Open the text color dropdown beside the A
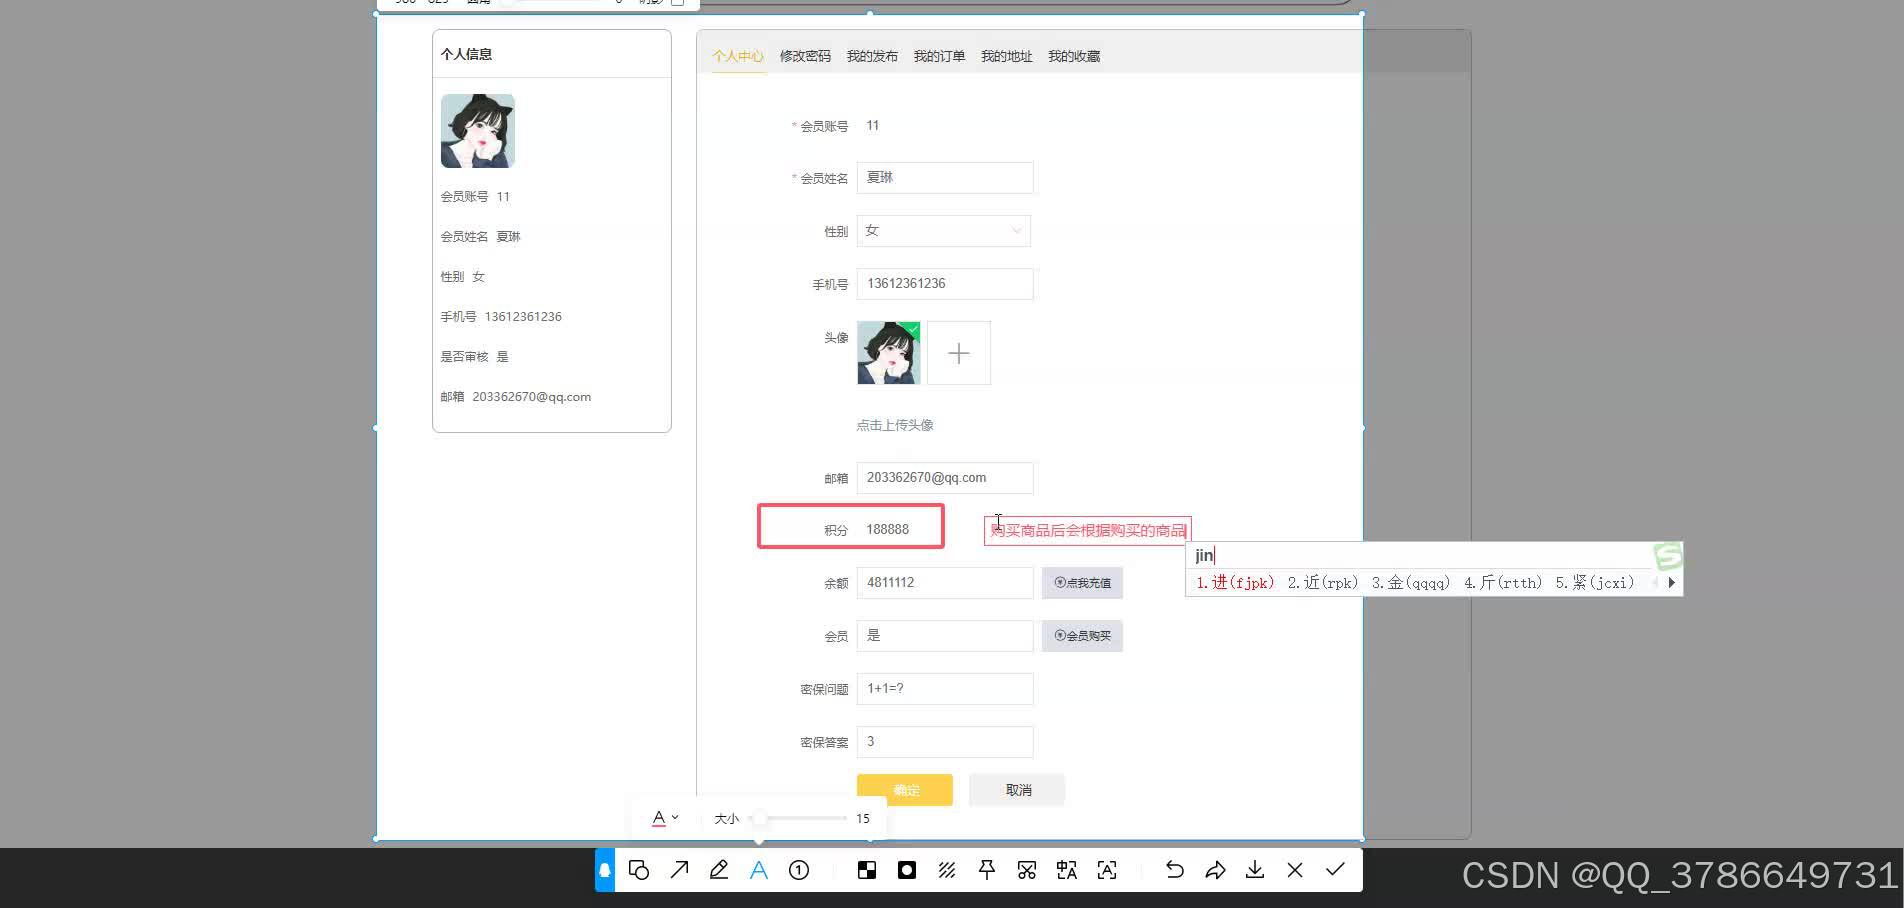This screenshot has height=908, width=1904. click(674, 818)
